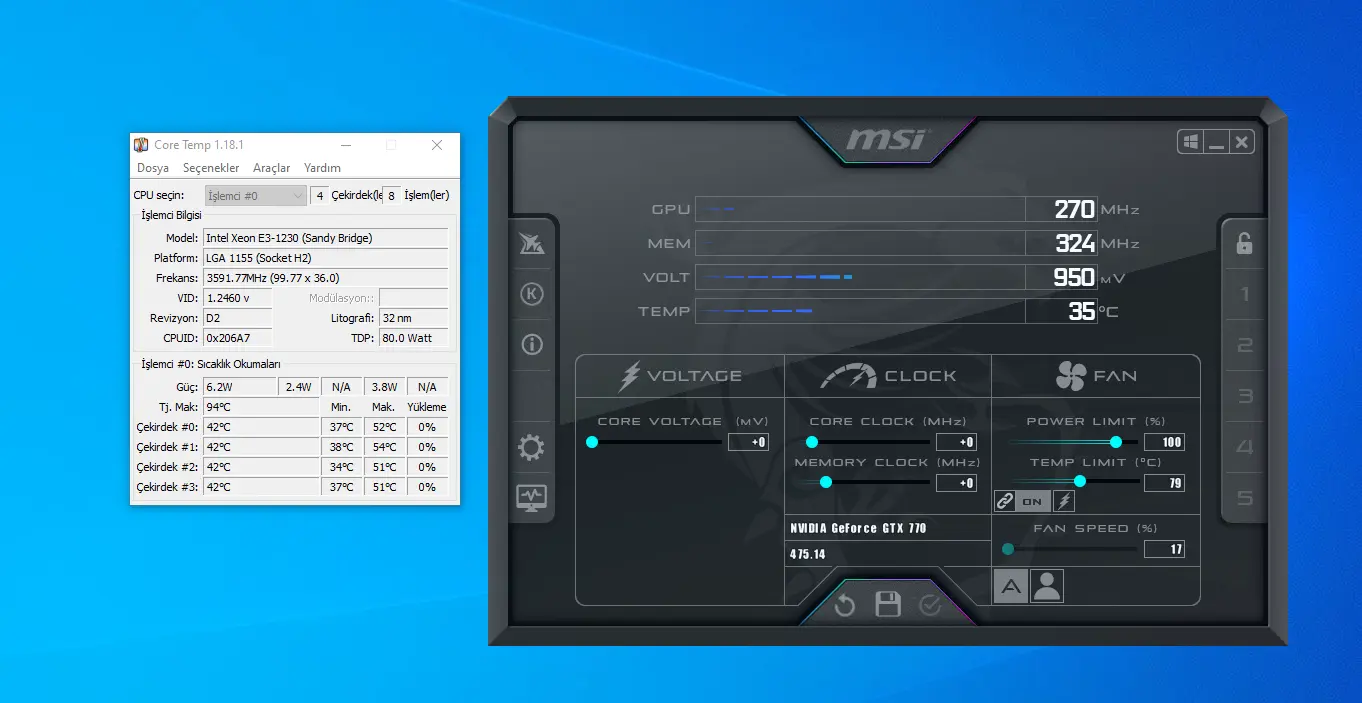
Task: Click the VID value 1.2460 v
Action: click(237, 298)
